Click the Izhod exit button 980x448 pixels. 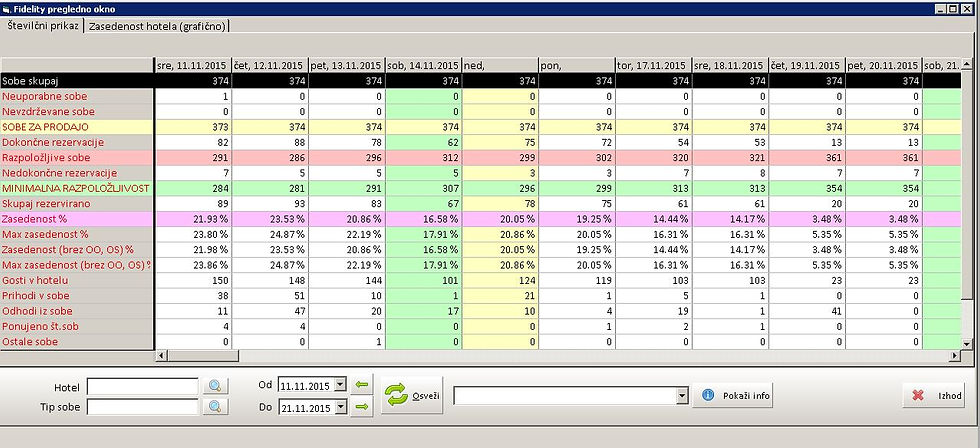[x=934, y=396]
